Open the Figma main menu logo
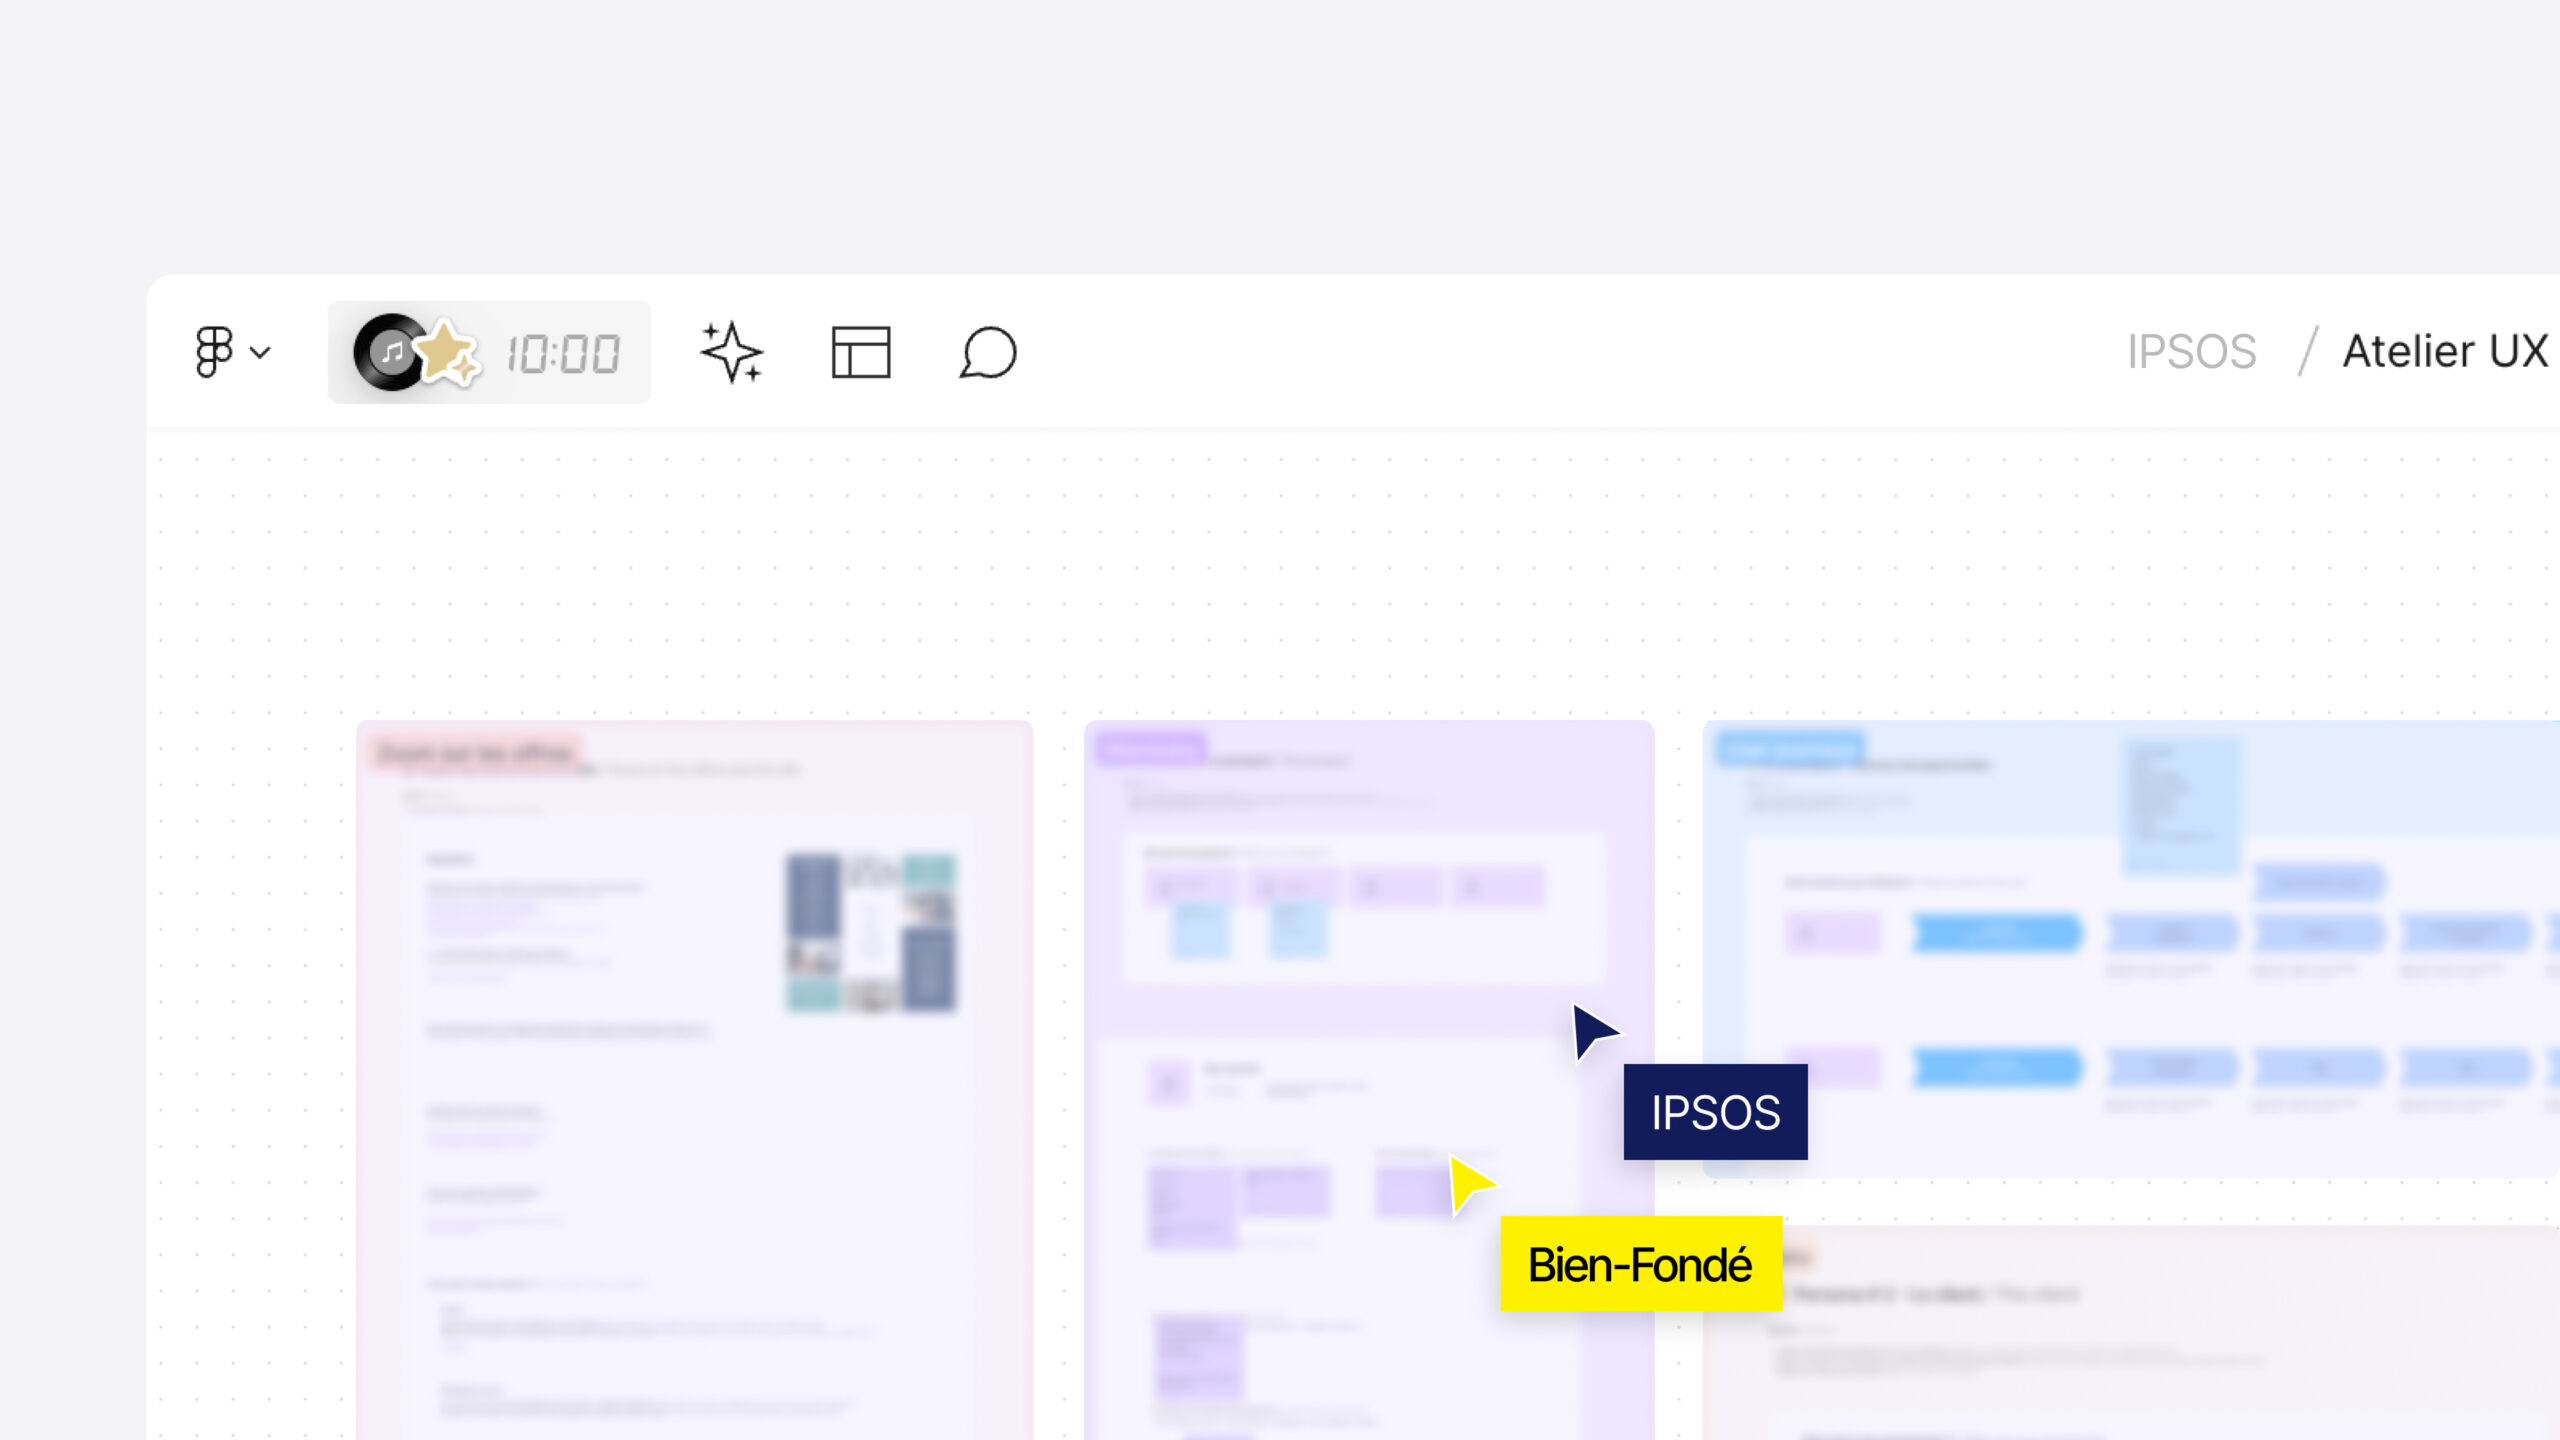 [x=213, y=352]
